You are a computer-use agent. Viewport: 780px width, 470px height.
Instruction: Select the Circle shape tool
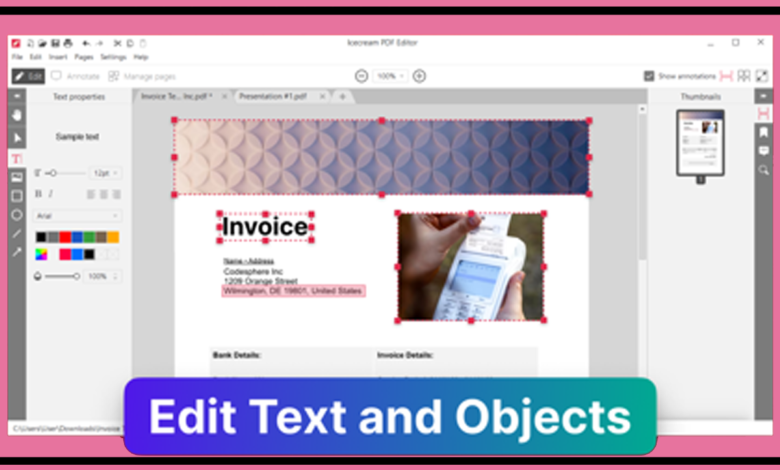(x=17, y=215)
